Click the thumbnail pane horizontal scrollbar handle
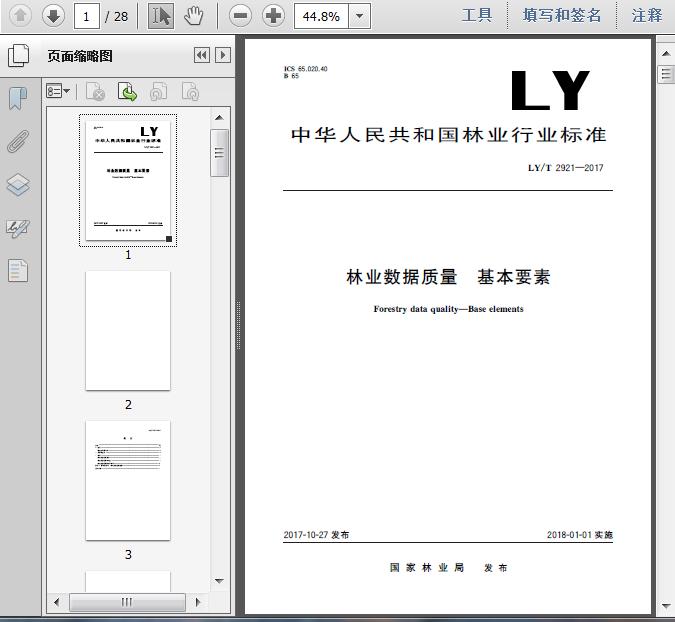Image resolution: width=675 pixels, height=622 pixels. point(127,602)
